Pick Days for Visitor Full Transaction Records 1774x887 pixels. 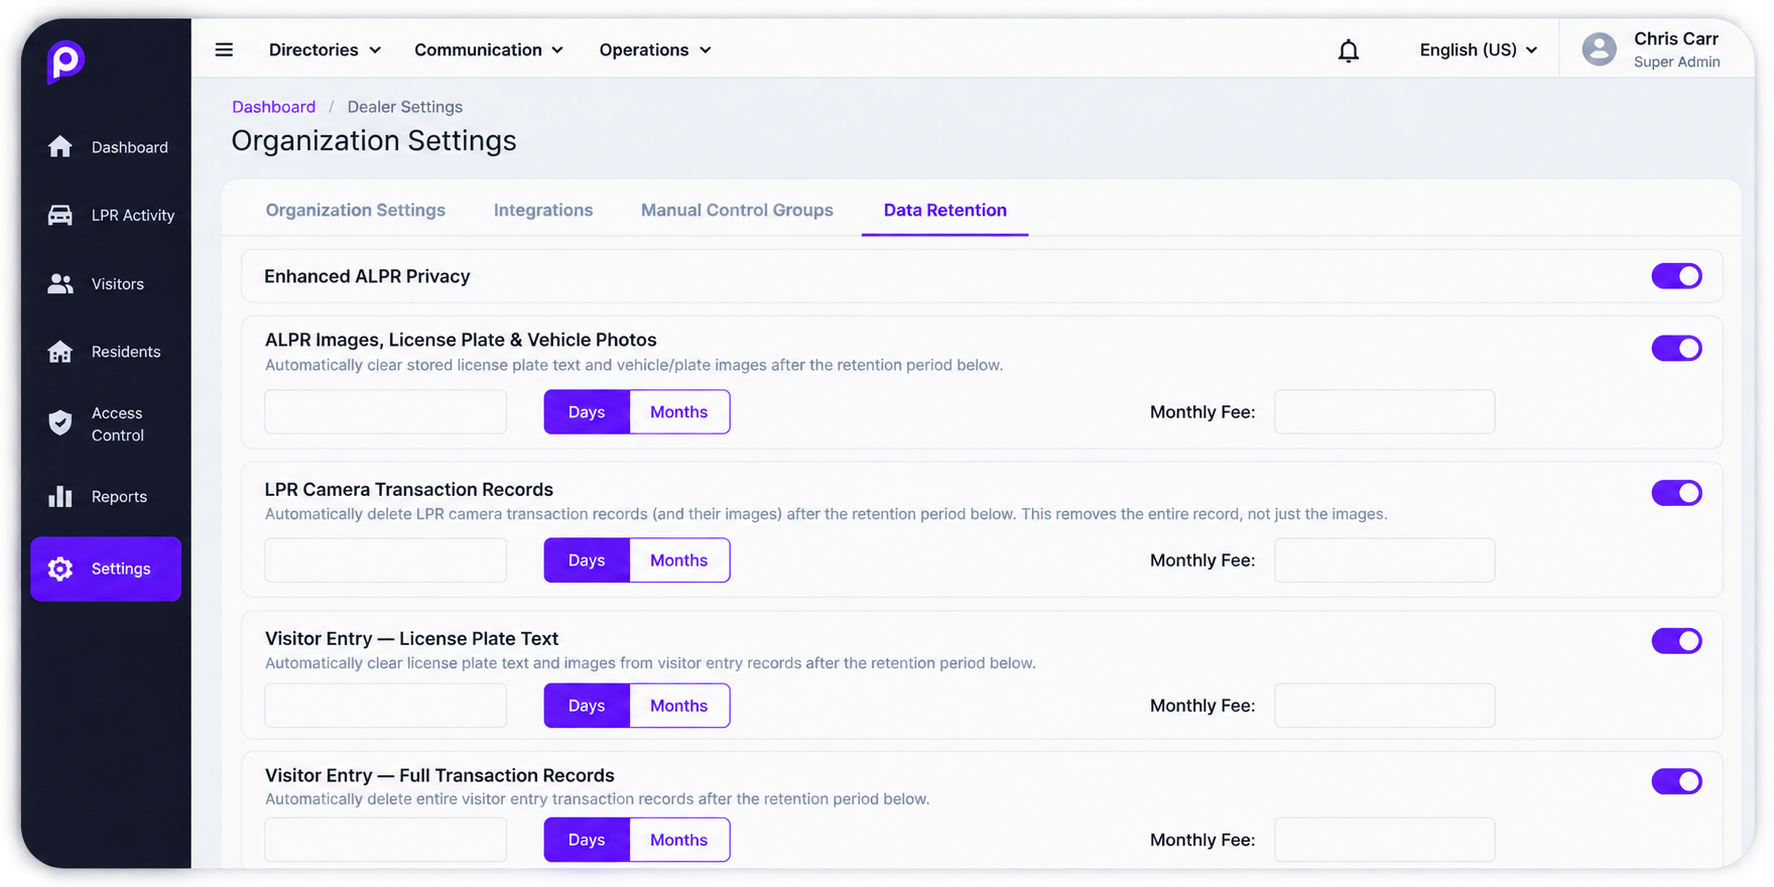[x=587, y=840]
